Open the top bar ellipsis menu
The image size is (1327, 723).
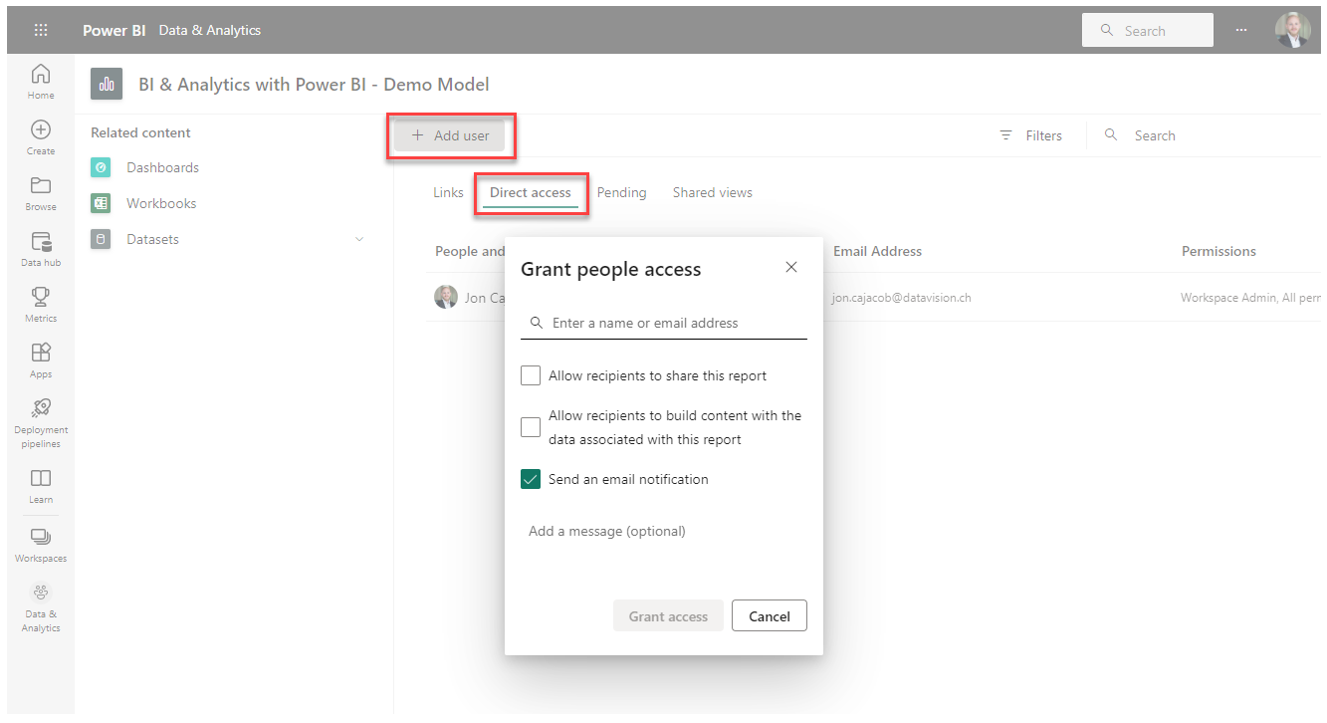pos(1241,30)
